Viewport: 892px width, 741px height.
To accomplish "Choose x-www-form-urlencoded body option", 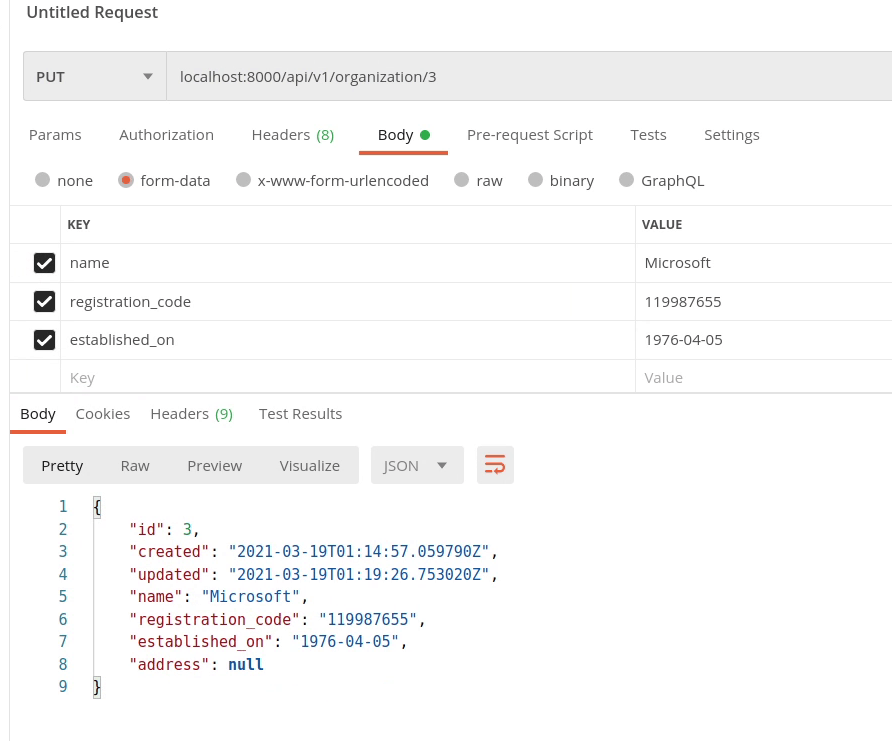I will click(x=243, y=180).
